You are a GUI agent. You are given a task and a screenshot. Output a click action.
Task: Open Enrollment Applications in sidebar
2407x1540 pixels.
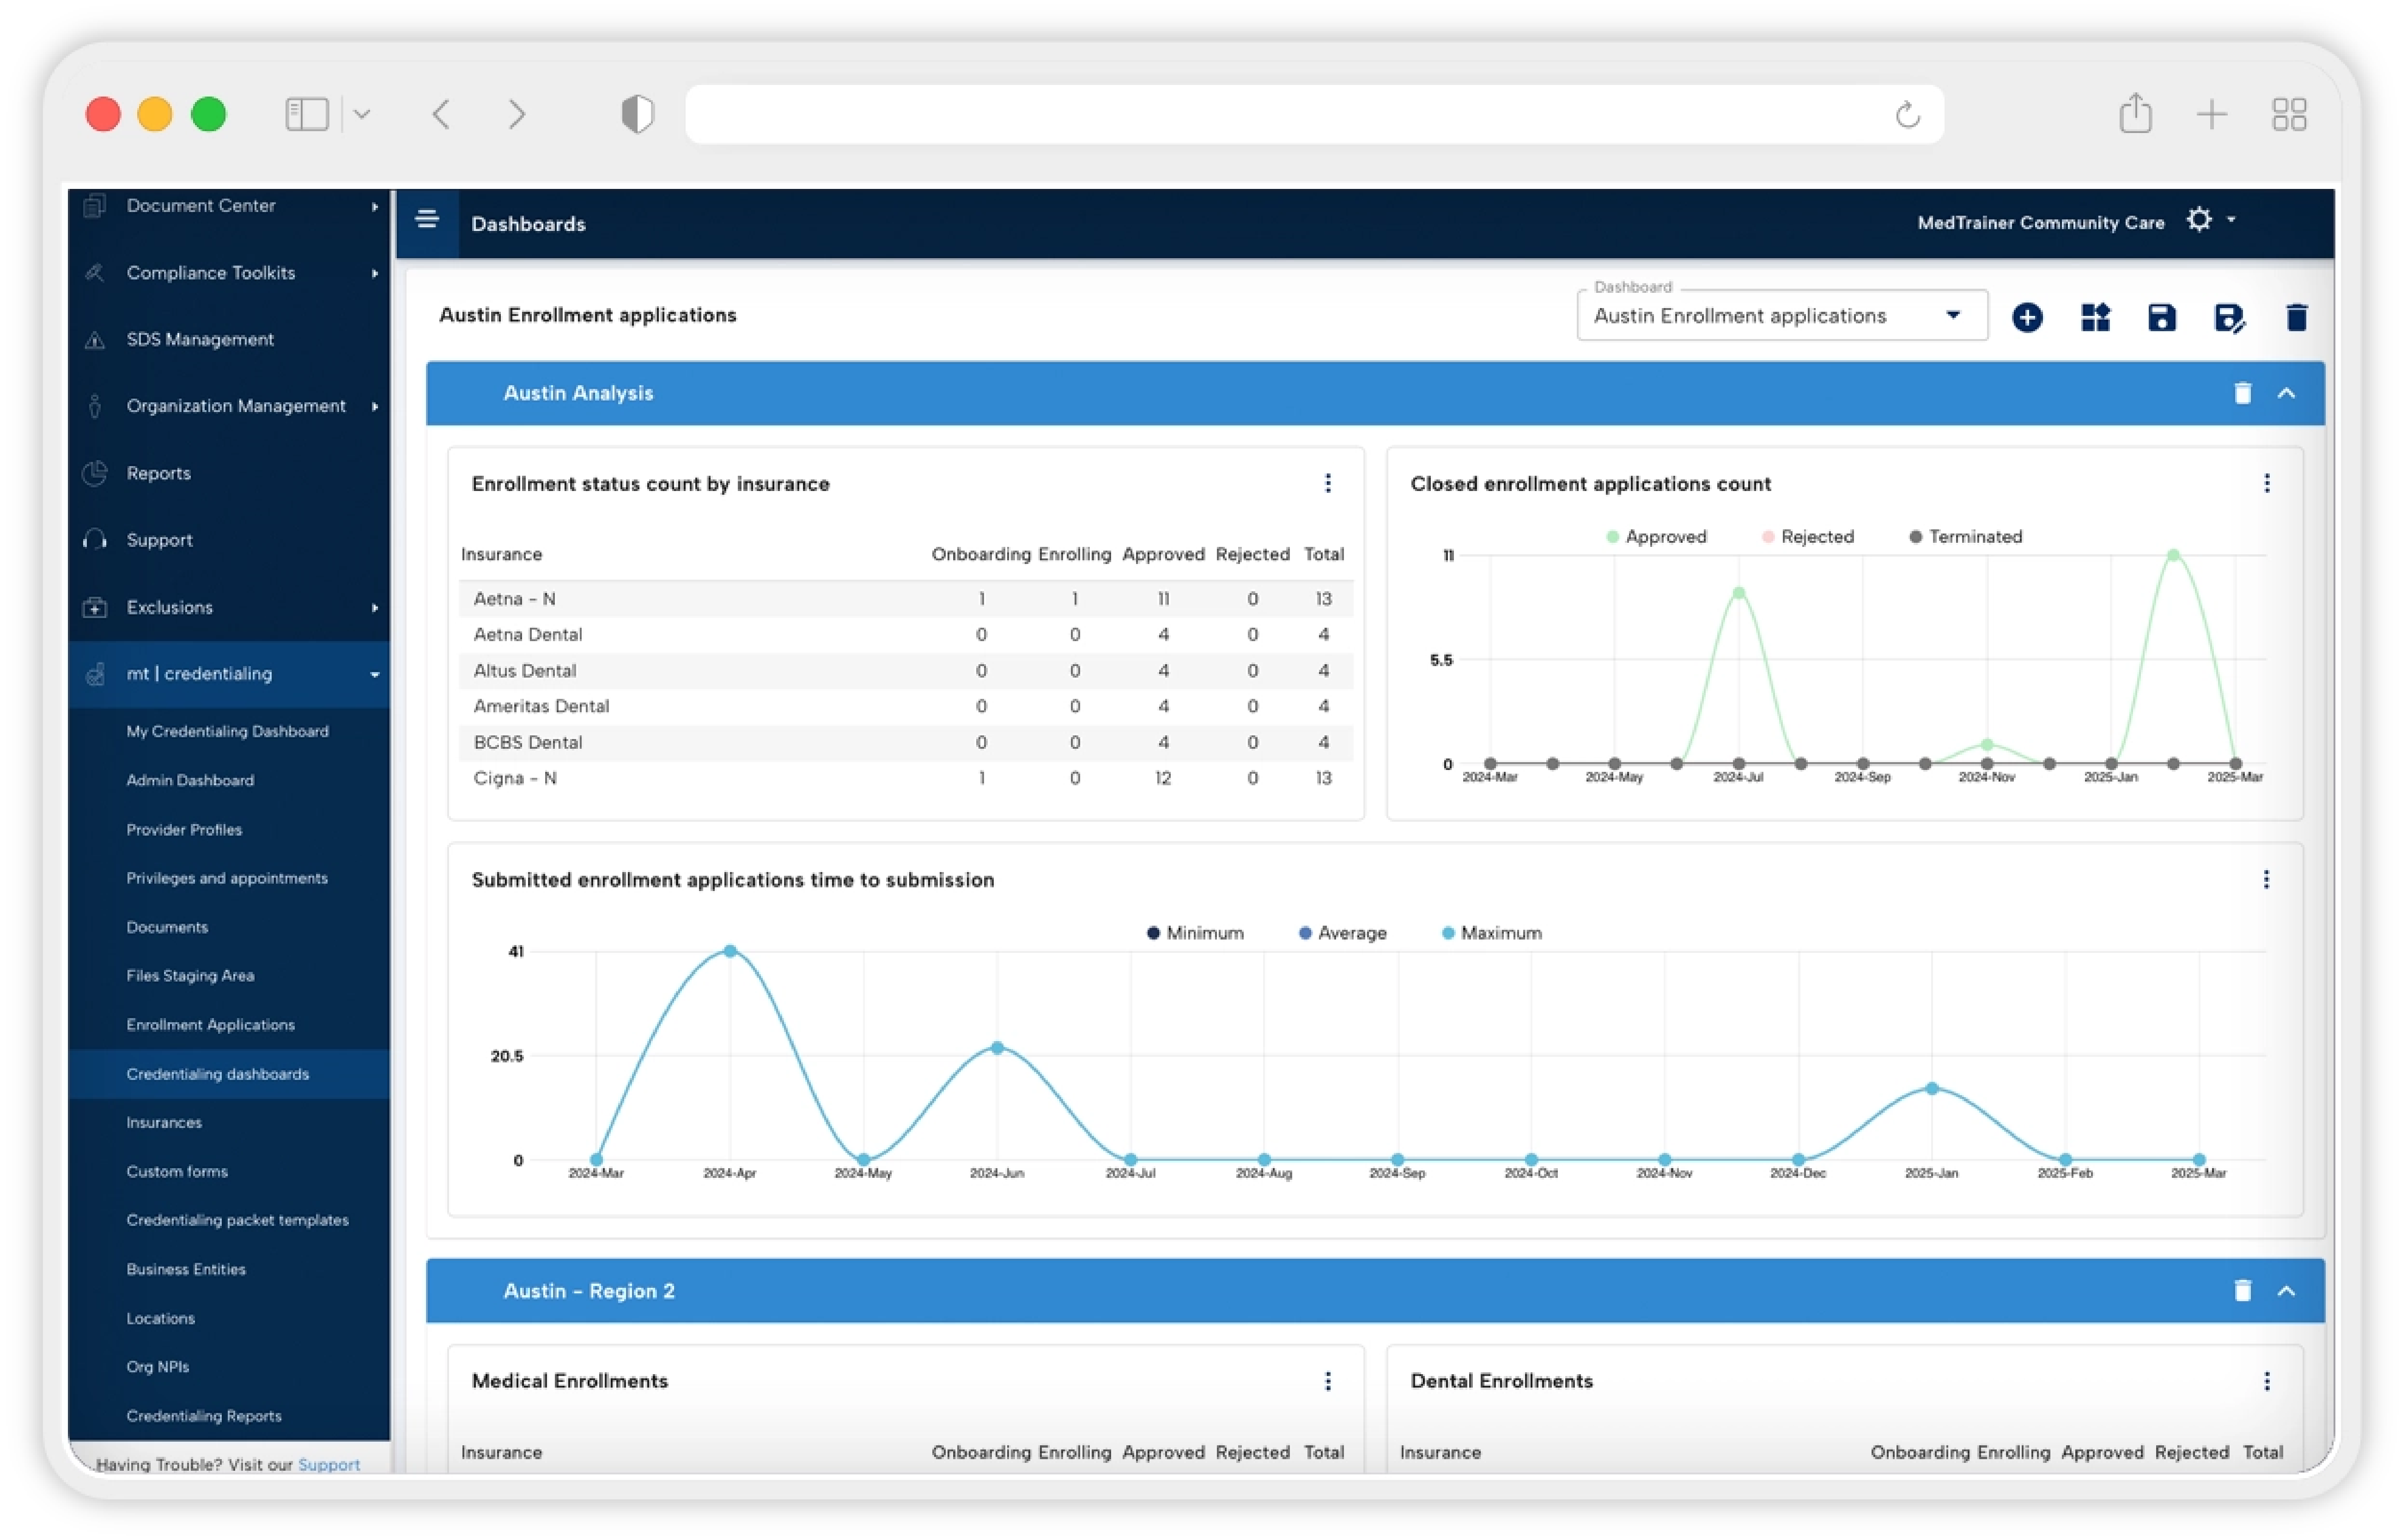pos(210,1025)
